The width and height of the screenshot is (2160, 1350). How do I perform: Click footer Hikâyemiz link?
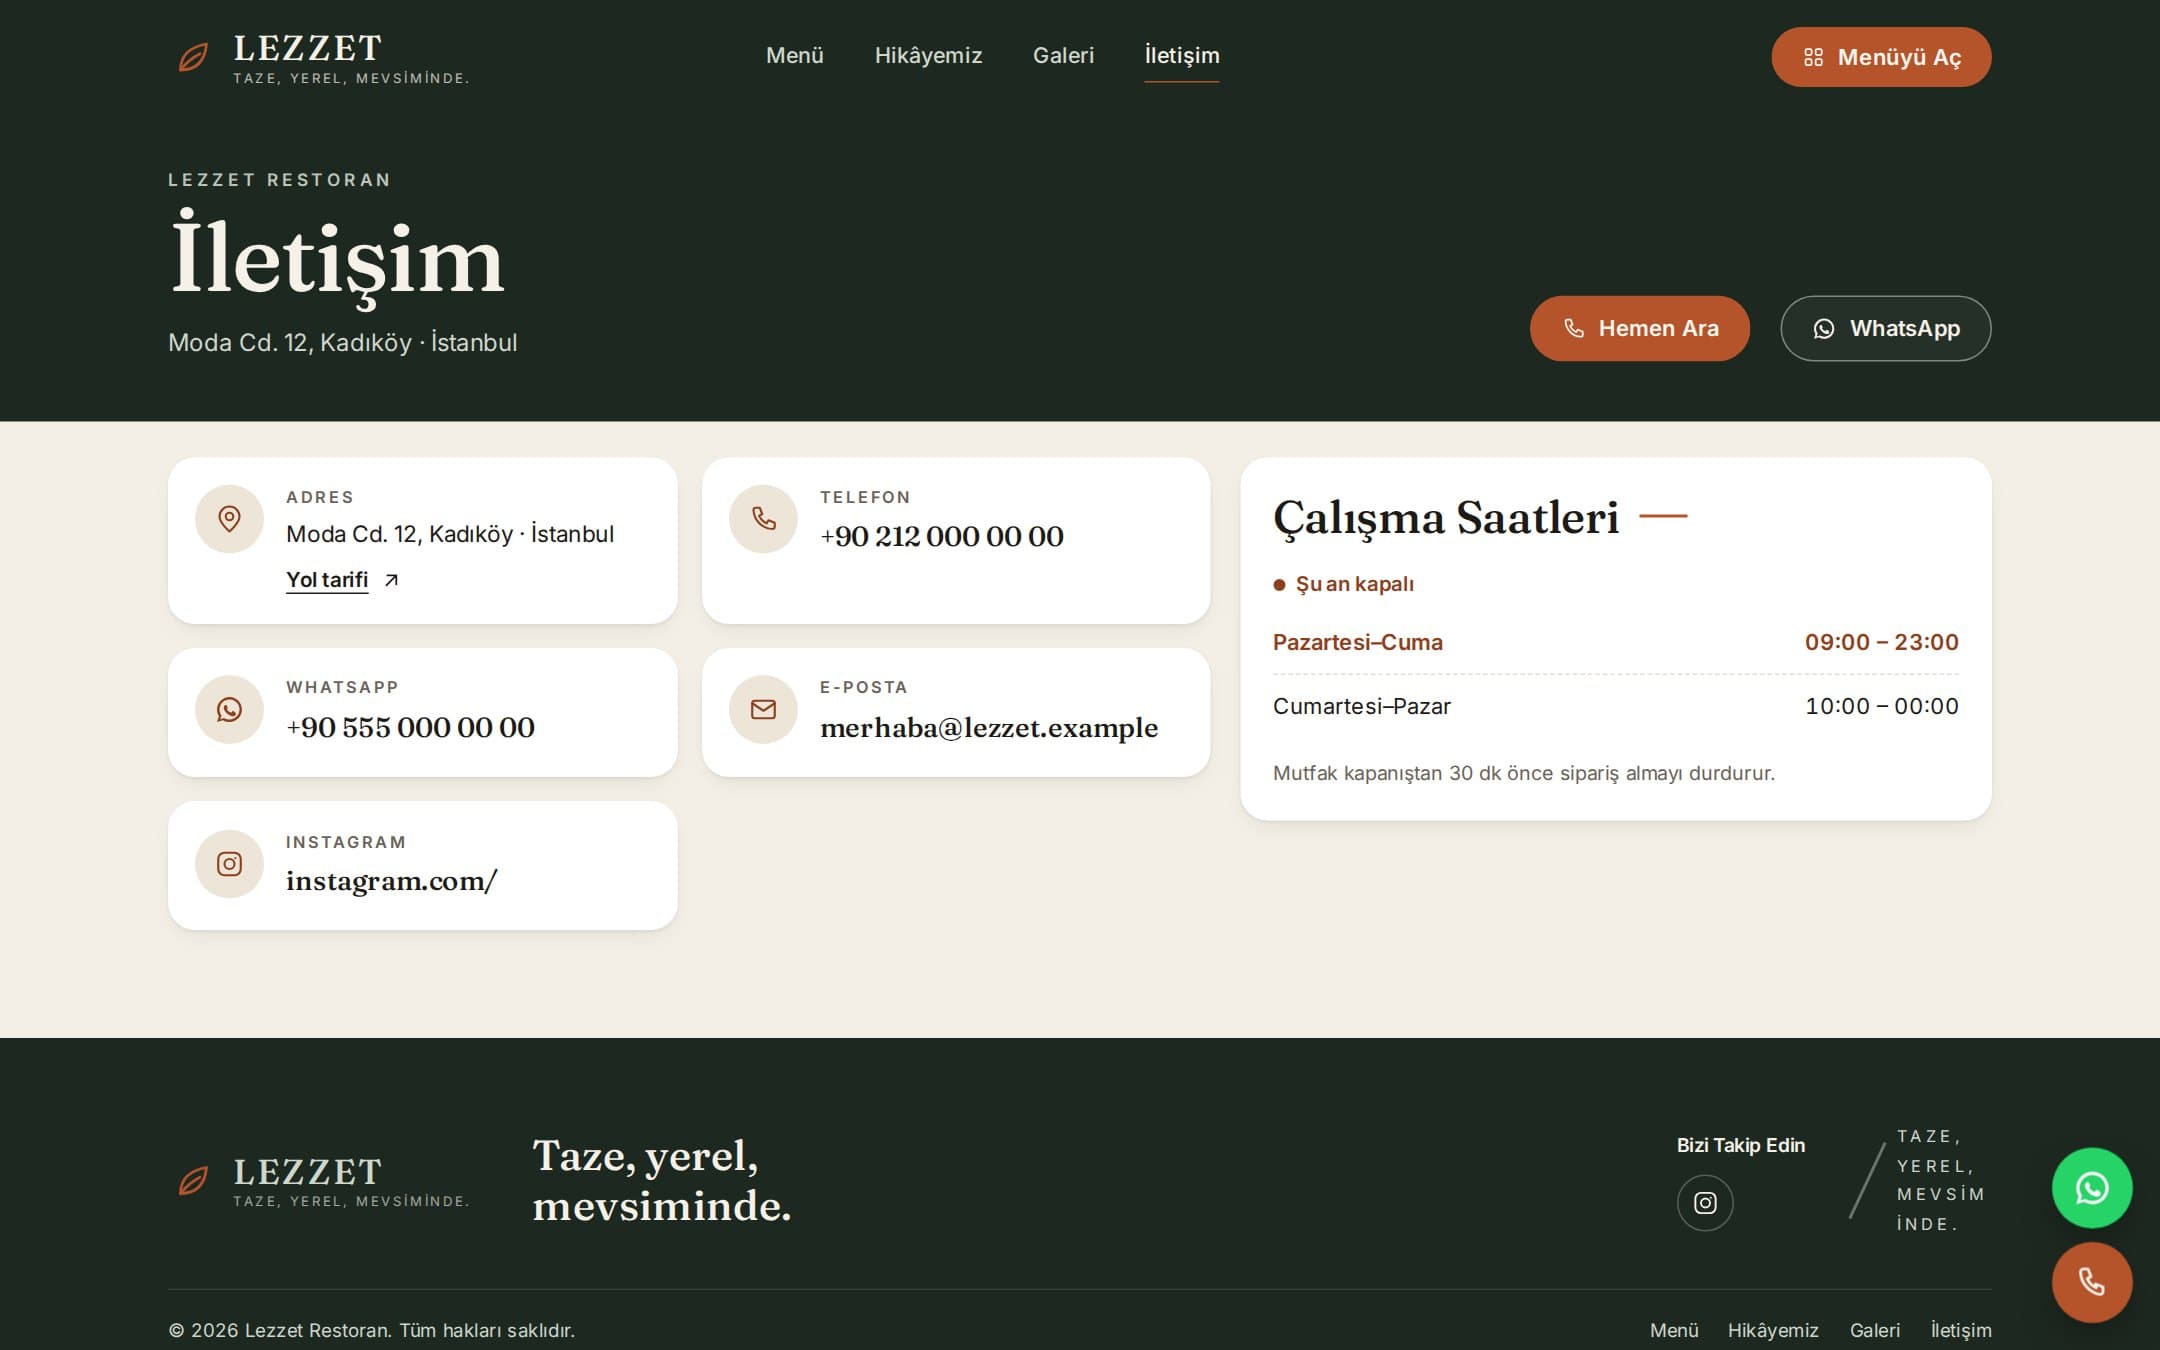tap(1773, 1330)
